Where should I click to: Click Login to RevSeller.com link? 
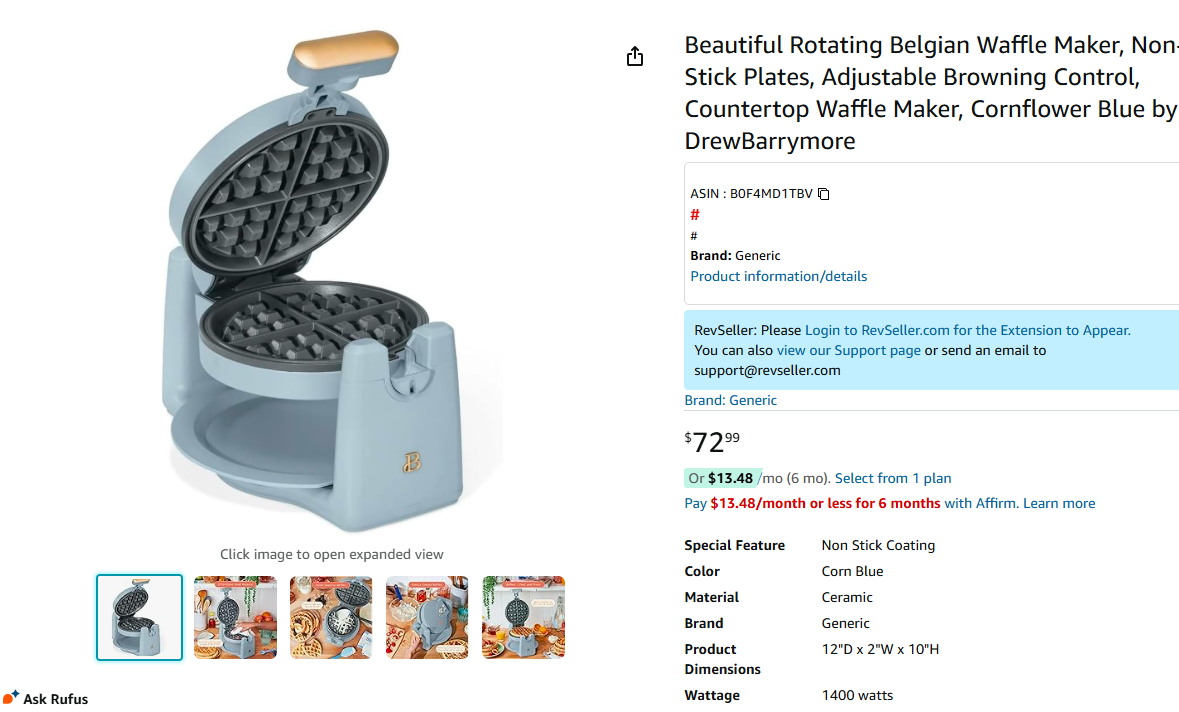(967, 330)
